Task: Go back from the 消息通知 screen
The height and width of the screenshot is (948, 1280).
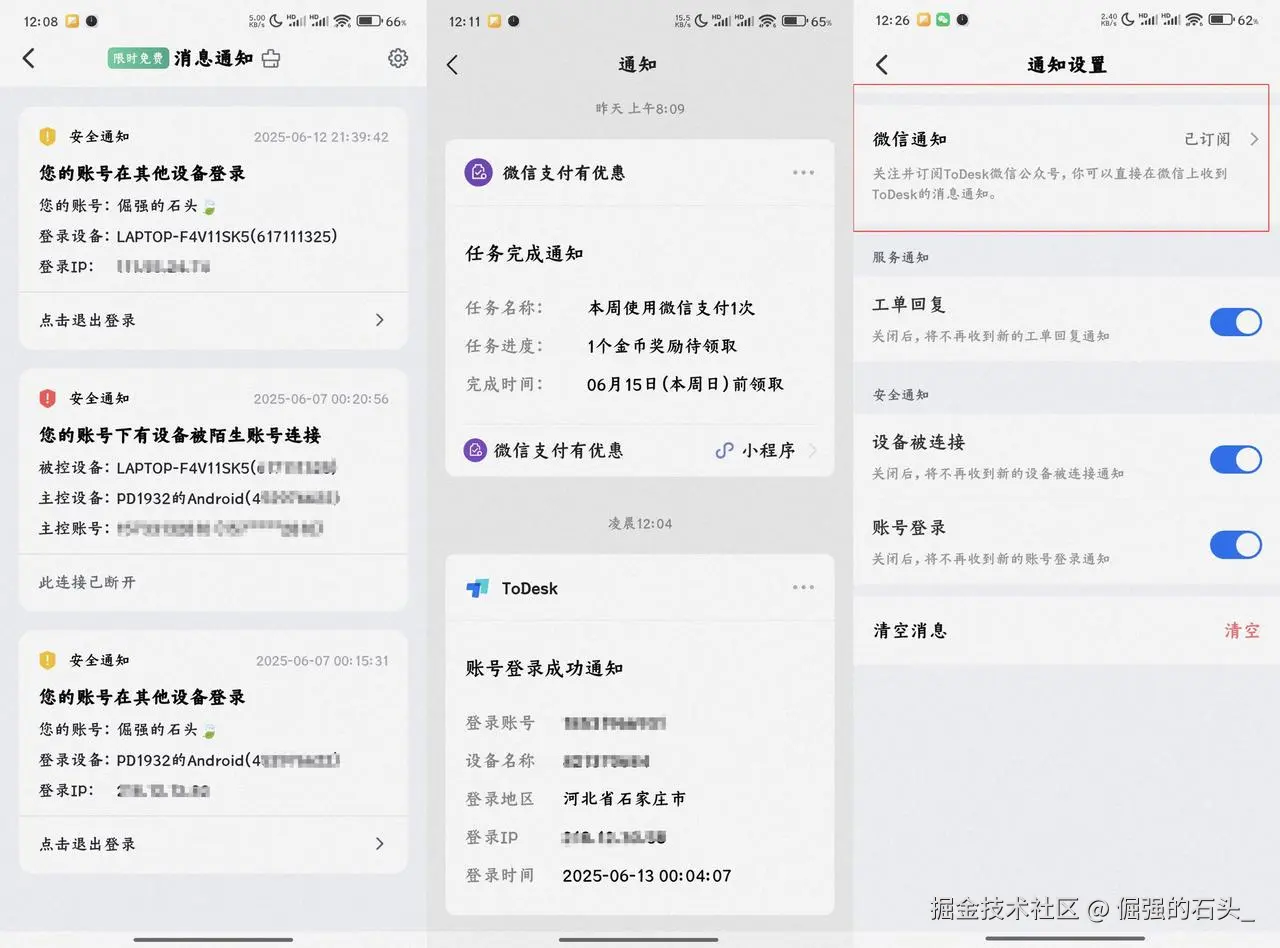Action: click(28, 58)
